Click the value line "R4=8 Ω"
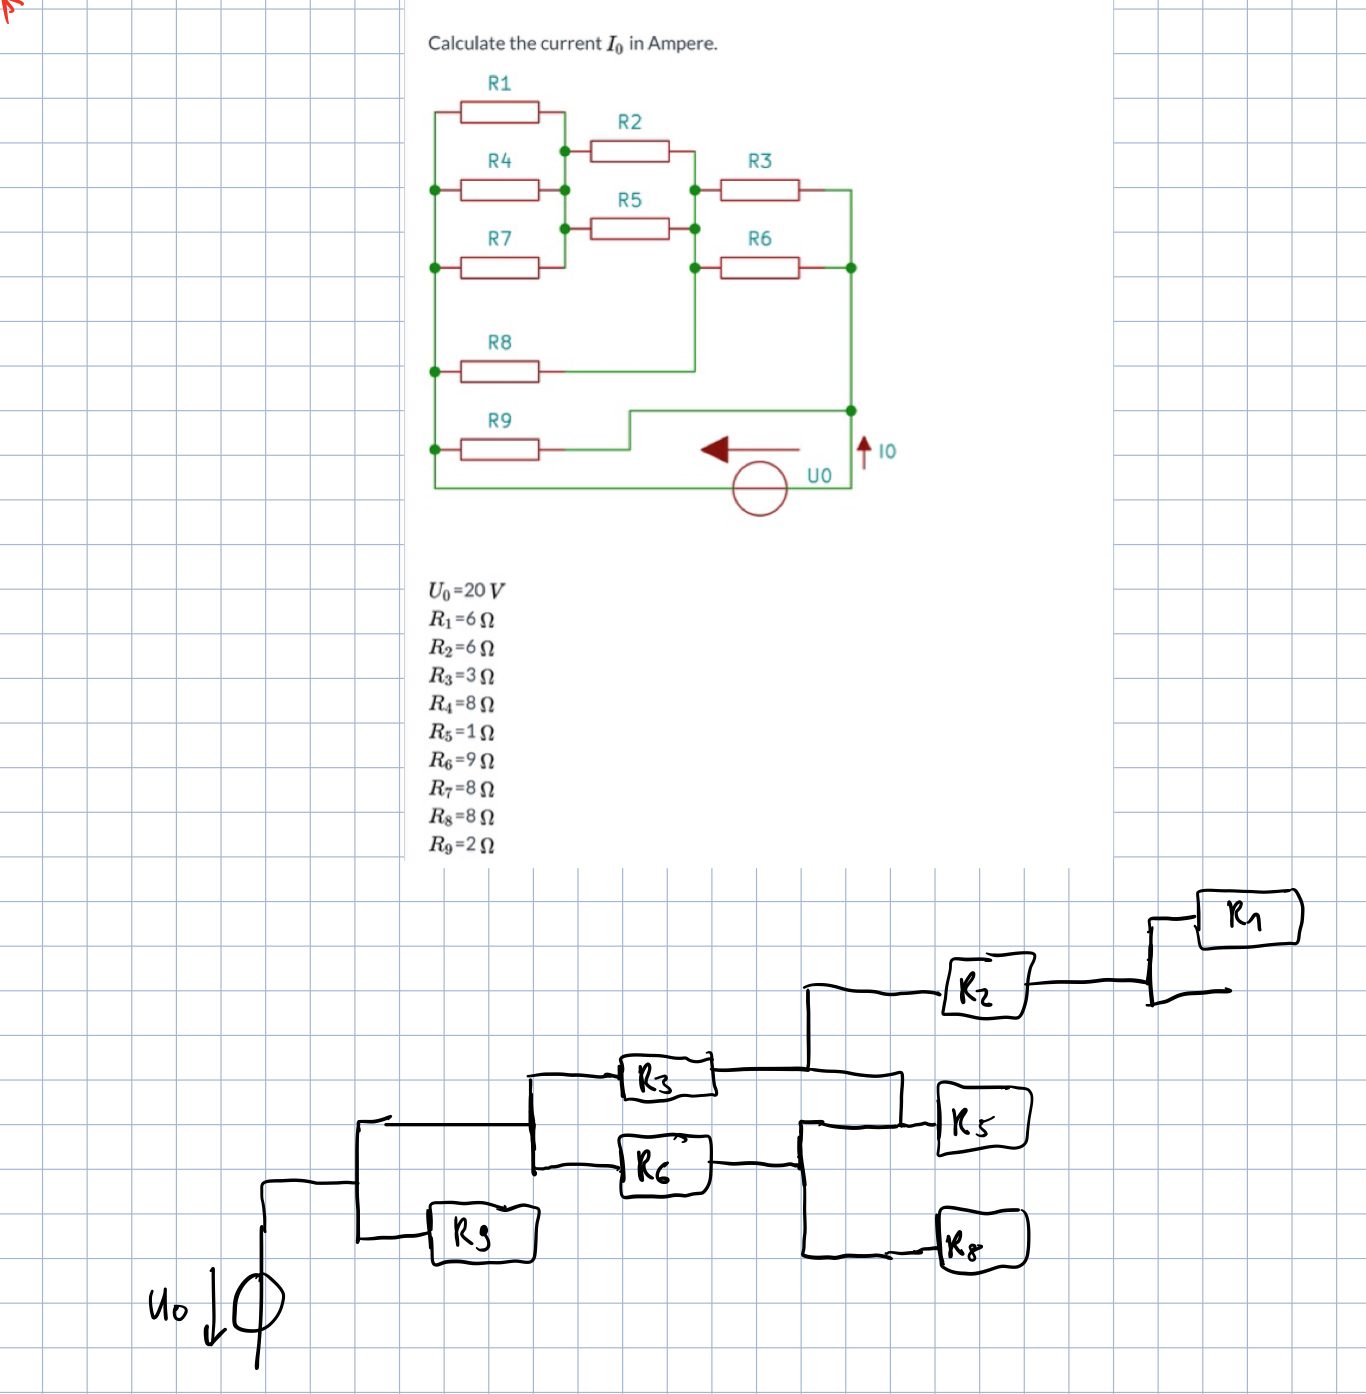The height and width of the screenshot is (1394, 1366). 462,704
